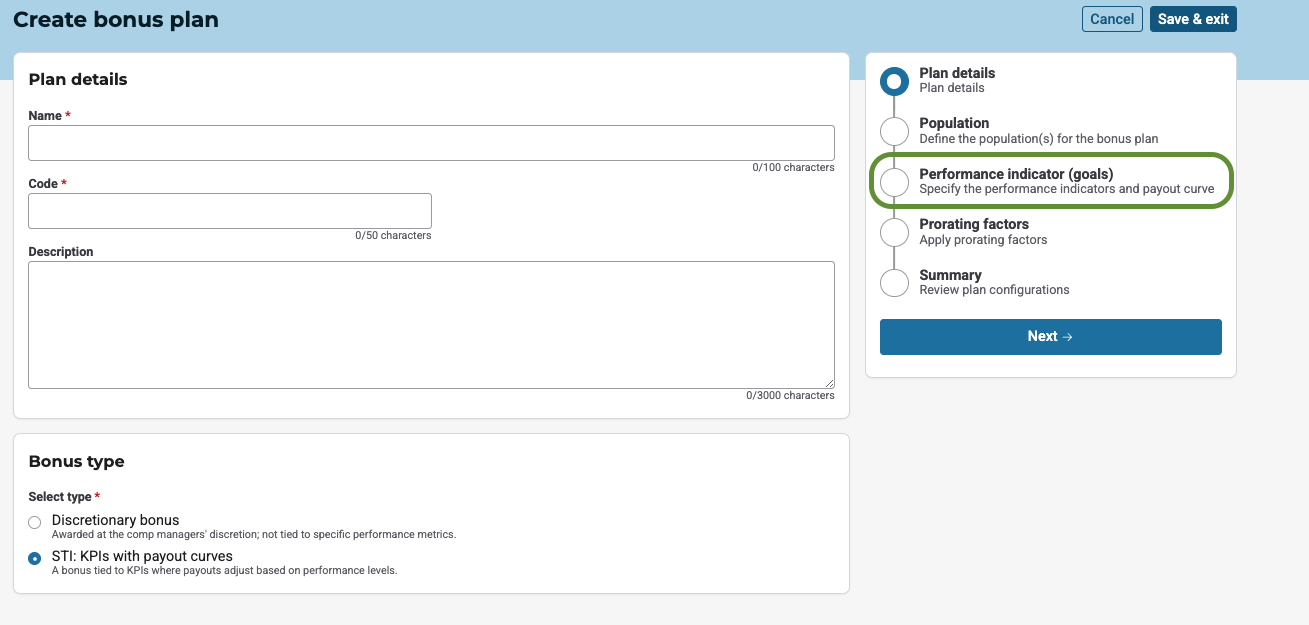The image size is (1309, 625).
Task: Click into the Code input field
Action: pos(230,211)
